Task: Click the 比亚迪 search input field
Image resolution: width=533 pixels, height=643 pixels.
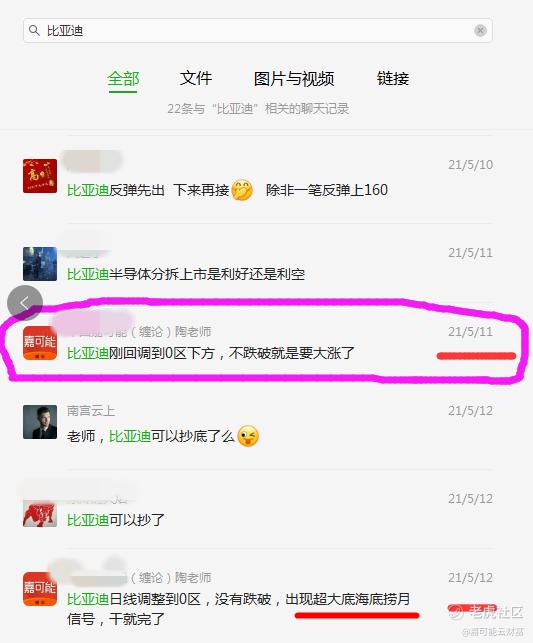Action: point(257,30)
